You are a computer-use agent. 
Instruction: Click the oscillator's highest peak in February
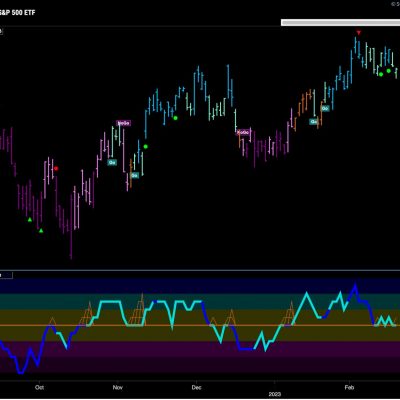pos(355,285)
